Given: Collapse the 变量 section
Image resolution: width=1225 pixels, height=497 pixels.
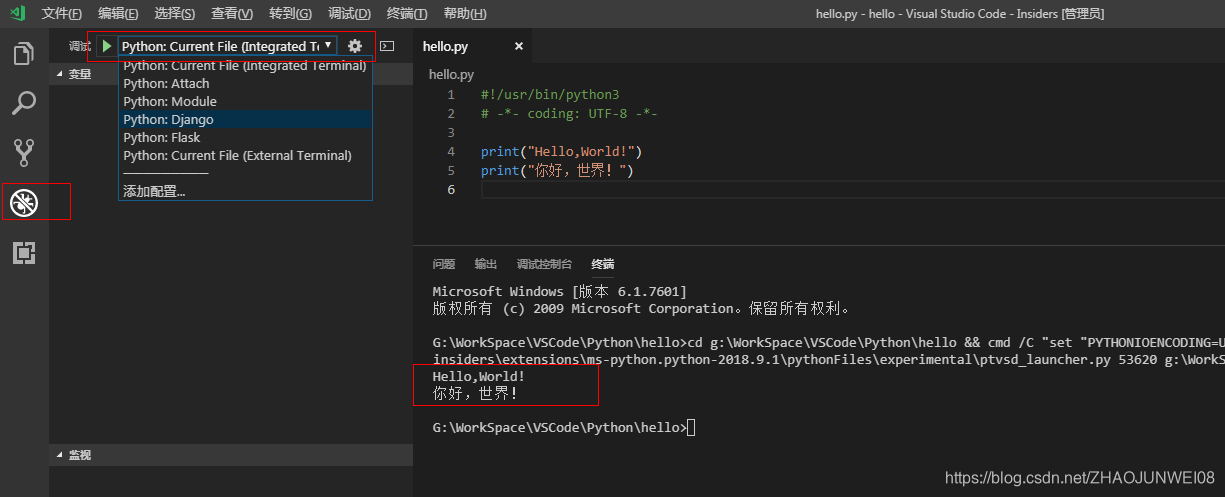Looking at the screenshot, I should 231,74.
